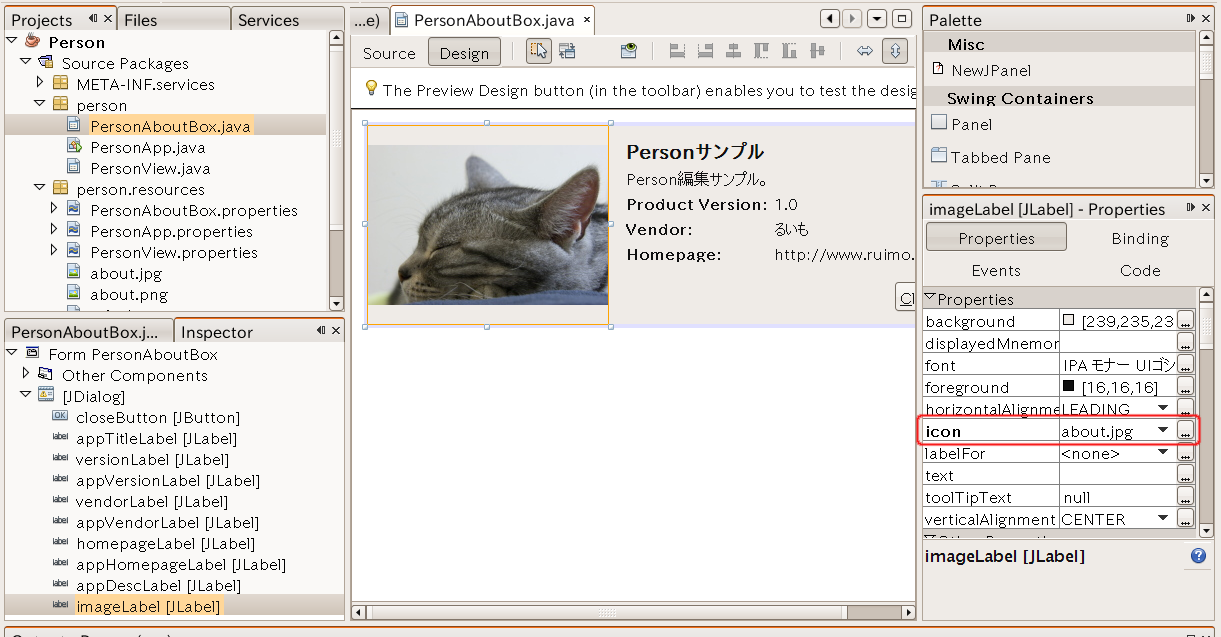Toggle the vertical resizability button

(894, 52)
